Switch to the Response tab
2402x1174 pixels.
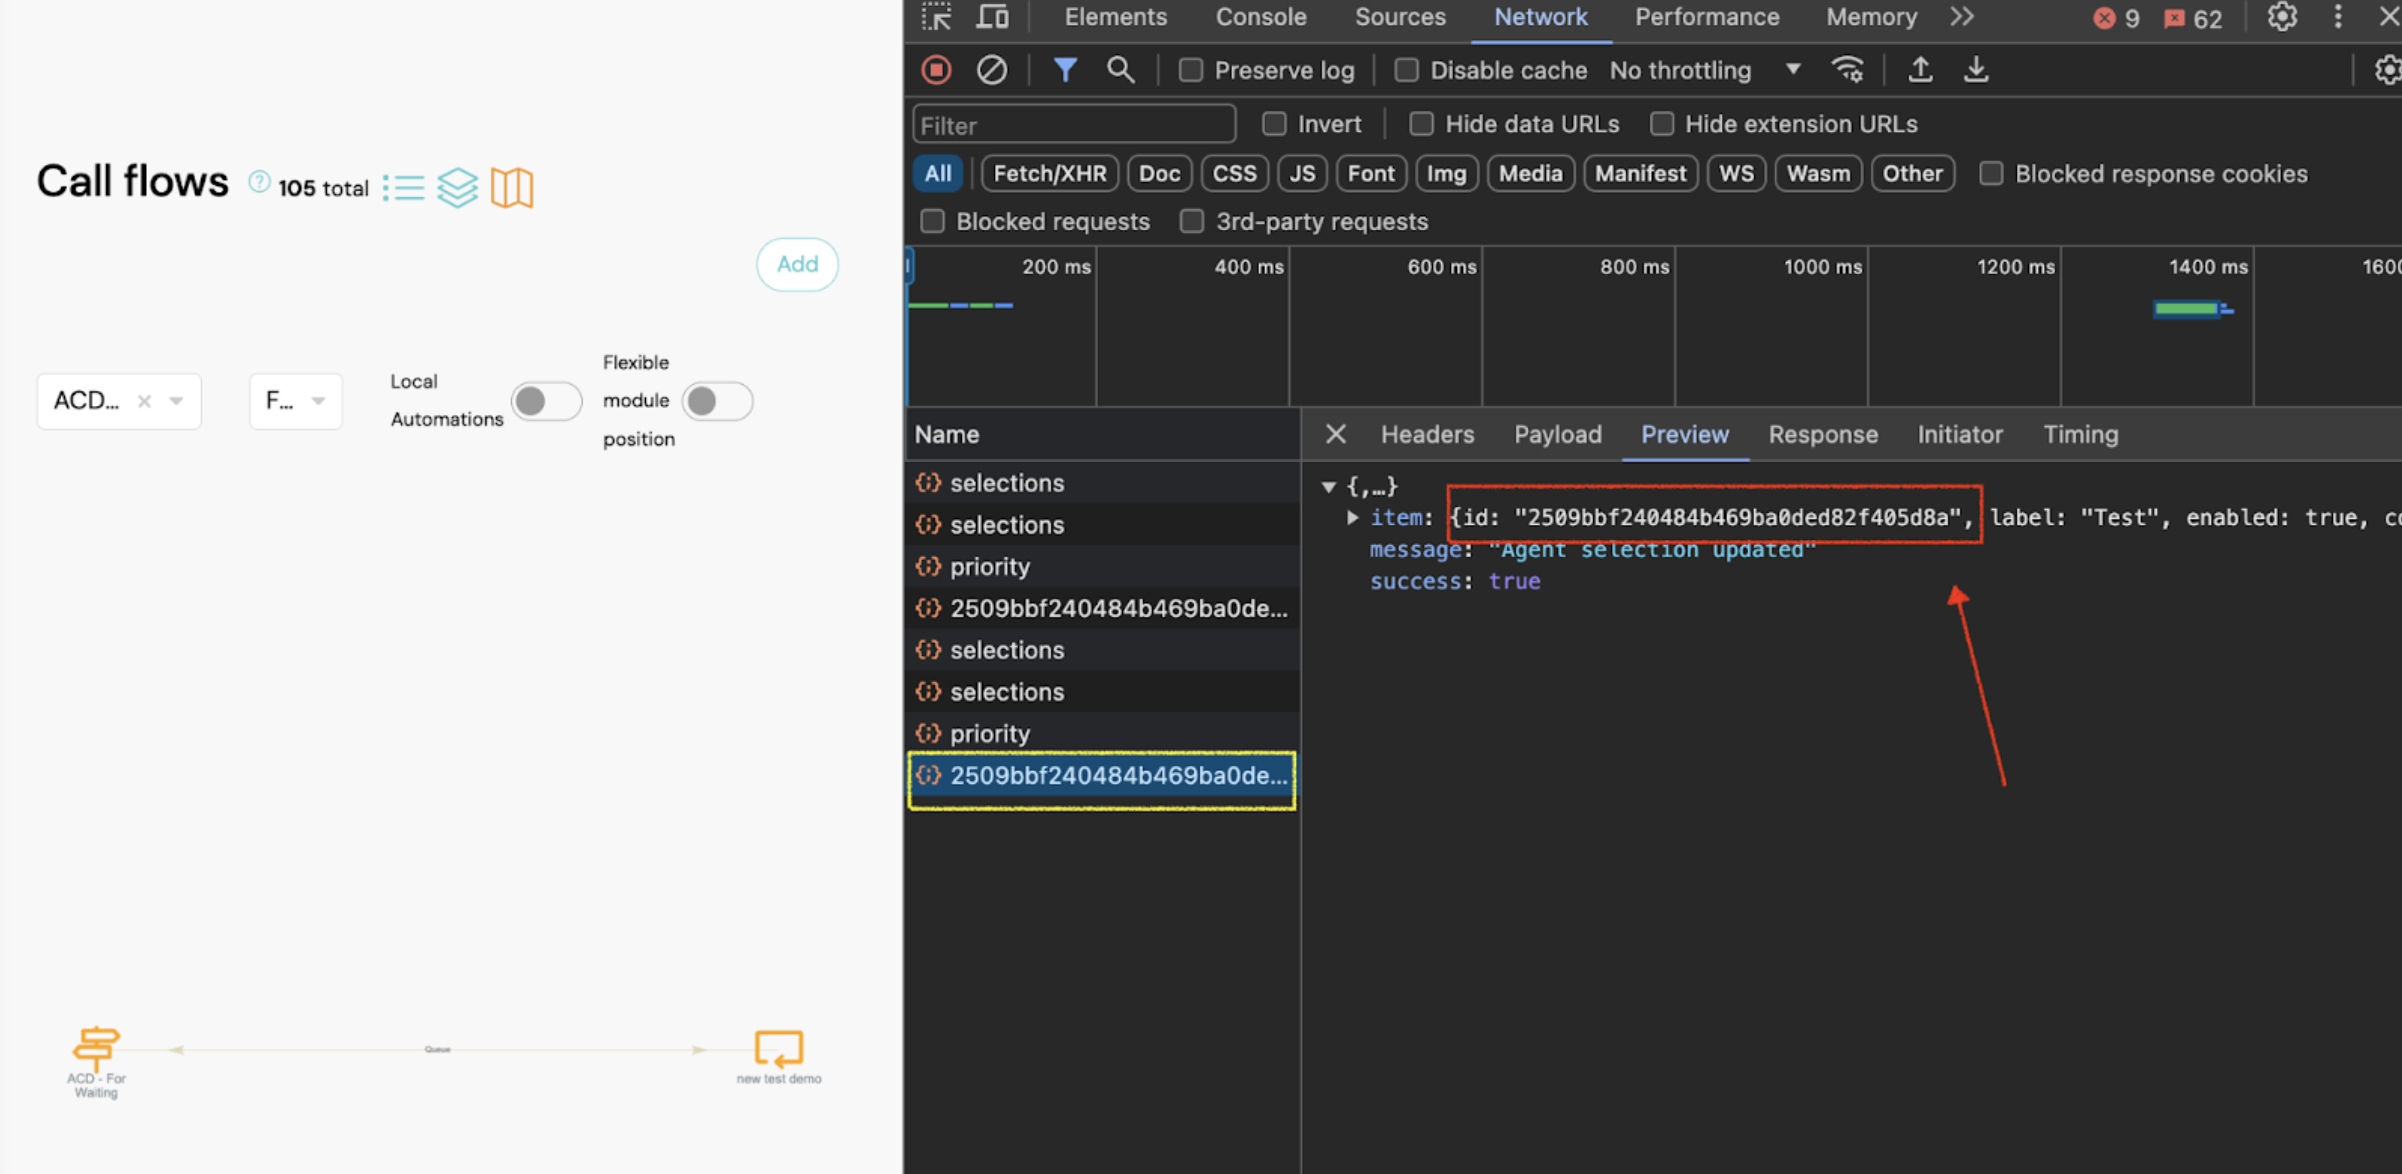click(x=1822, y=434)
